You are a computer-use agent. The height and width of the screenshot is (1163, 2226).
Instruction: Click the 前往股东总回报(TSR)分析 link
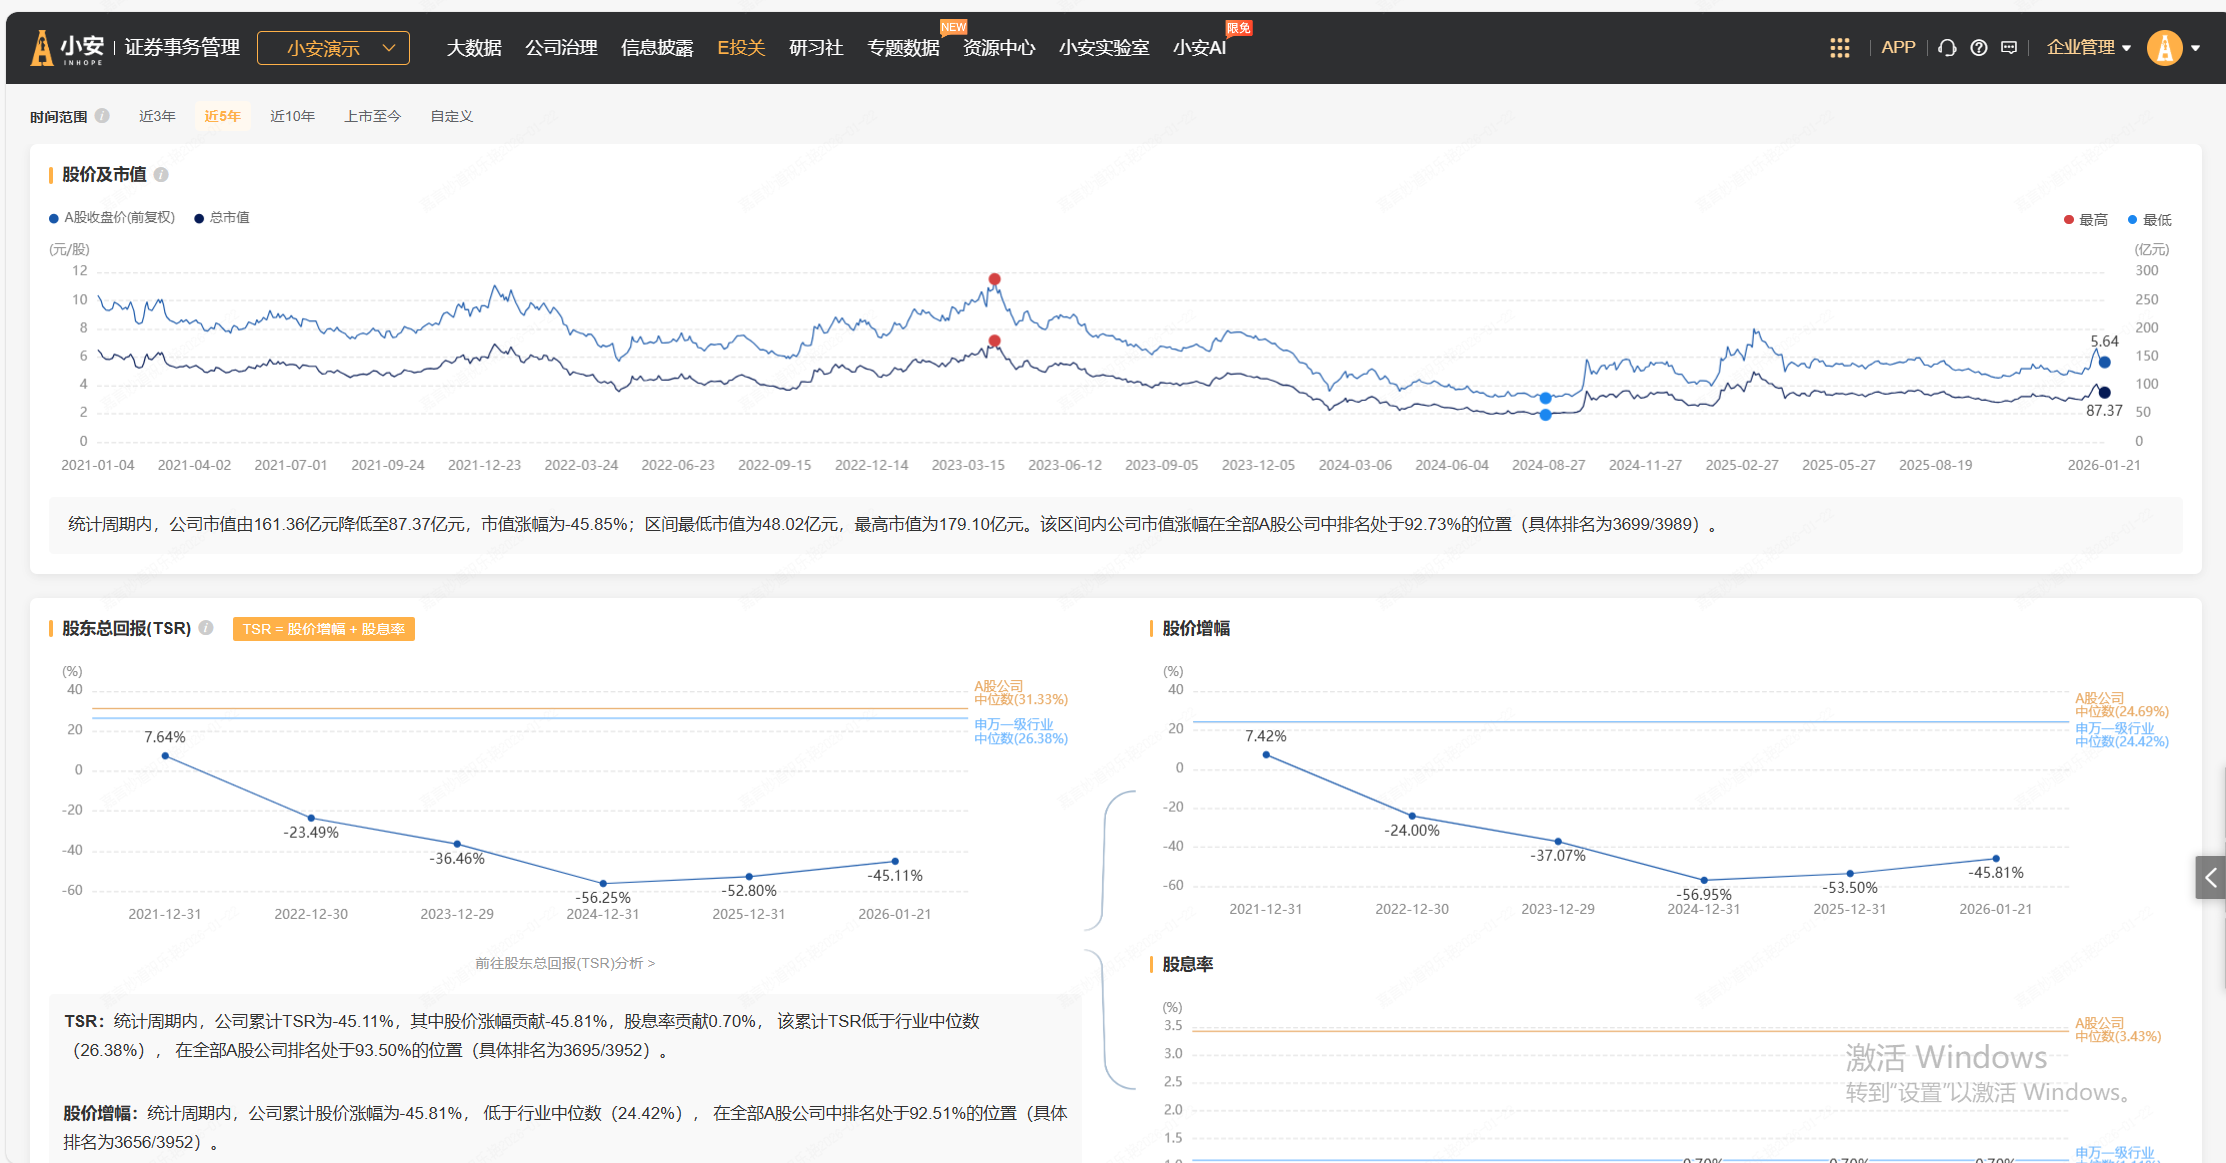[x=565, y=963]
